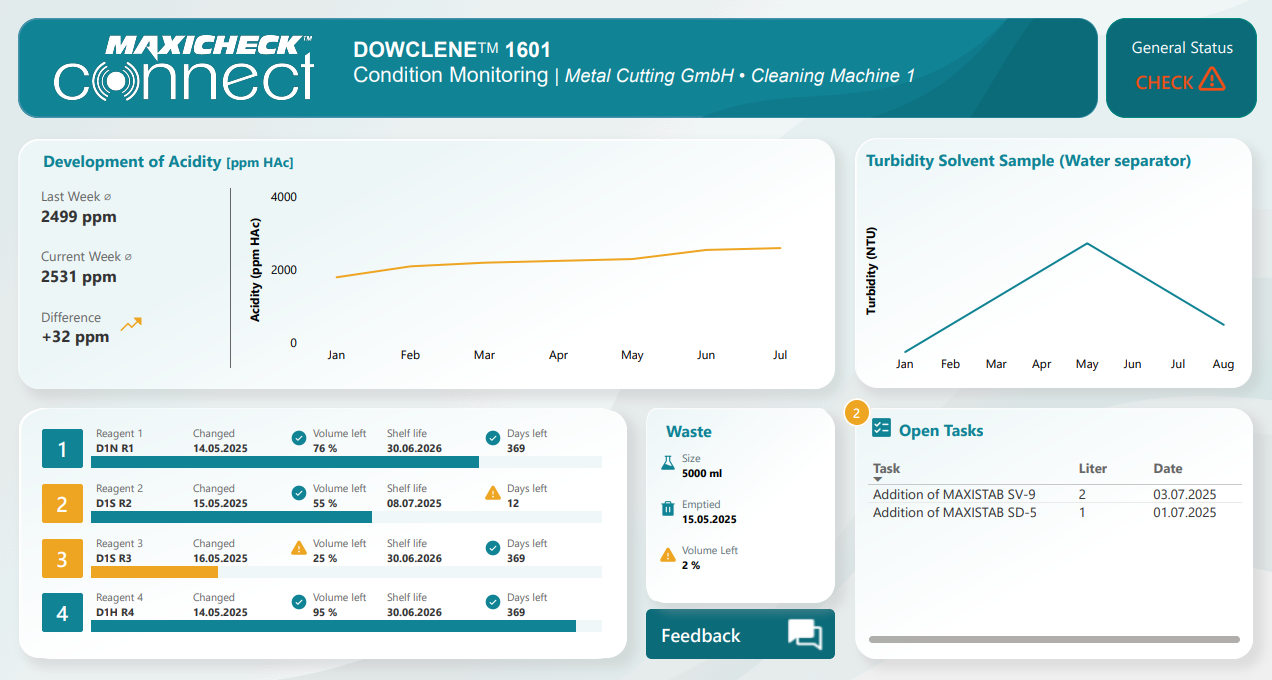Click the Waste volume left warning icon

pos(667,555)
